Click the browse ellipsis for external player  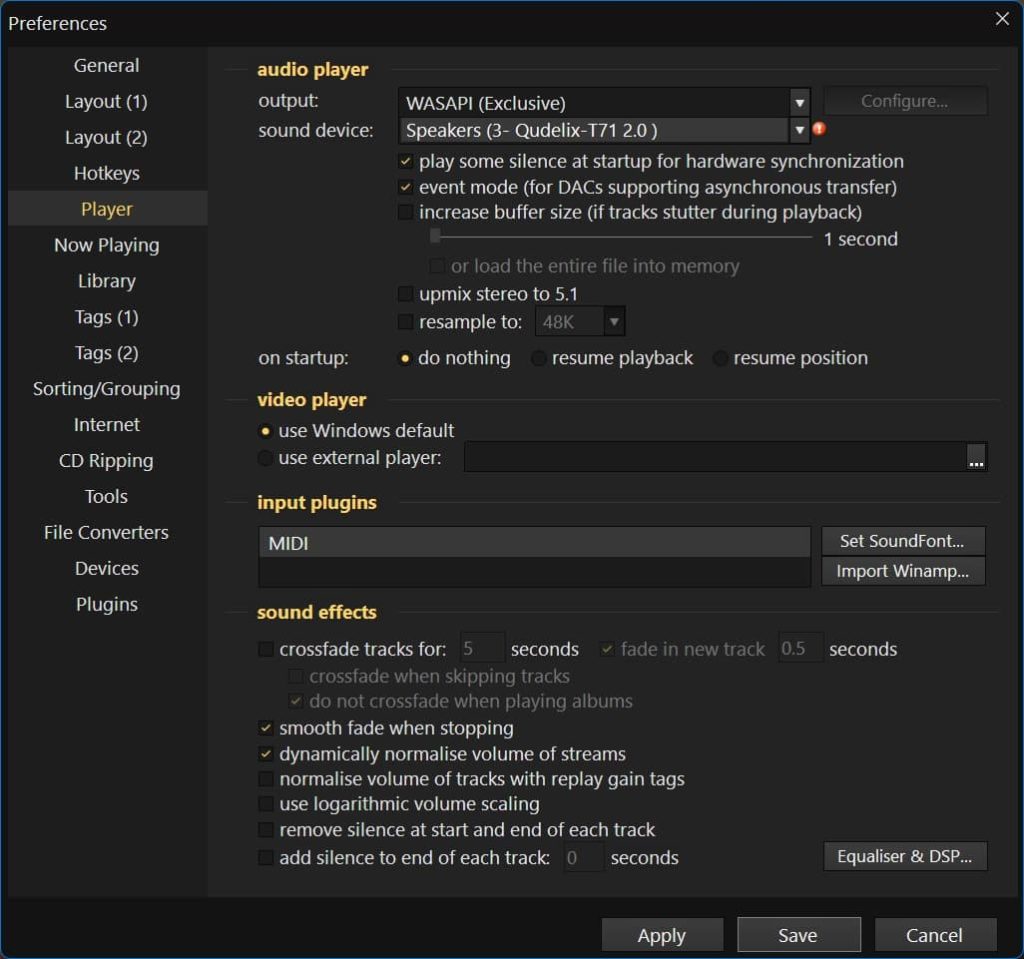(x=976, y=458)
